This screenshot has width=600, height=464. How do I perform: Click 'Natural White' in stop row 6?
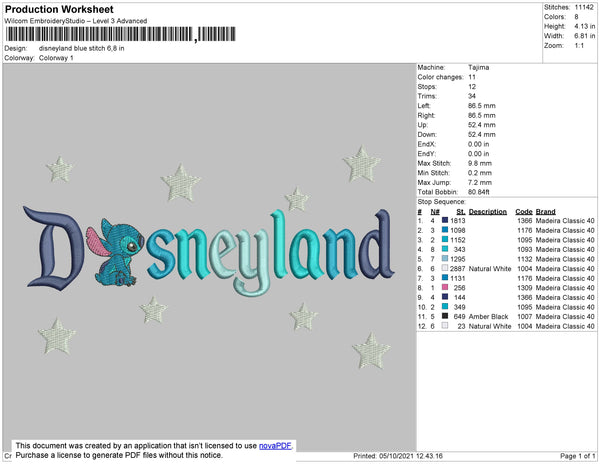[490, 269]
